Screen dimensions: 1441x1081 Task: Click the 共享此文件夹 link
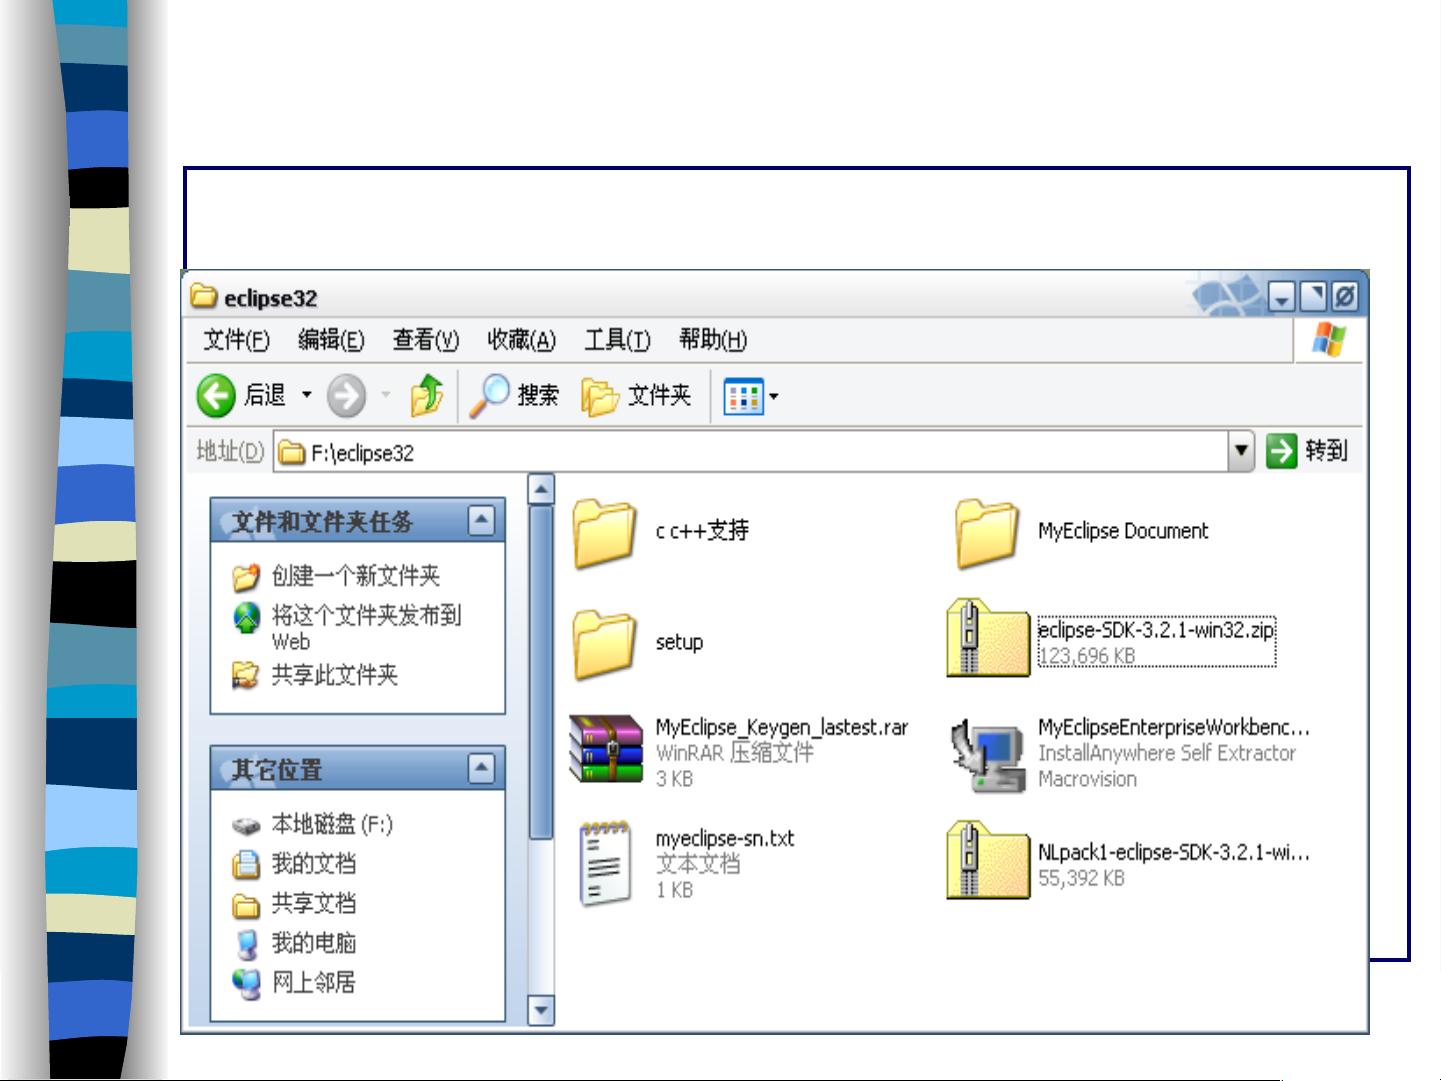click(x=334, y=675)
